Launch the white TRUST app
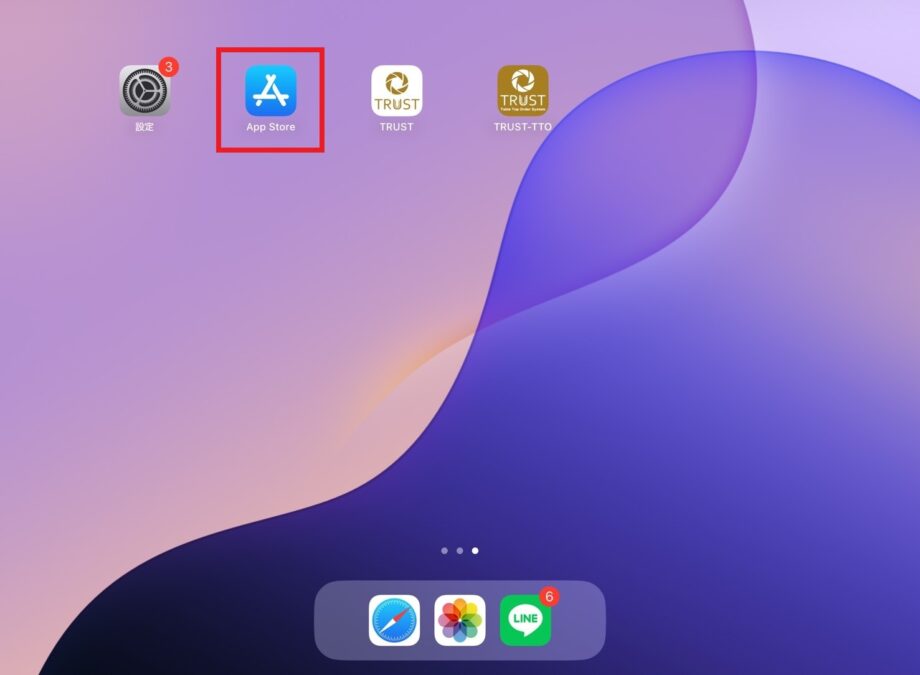This screenshot has height=675, width=920. pyautogui.click(x=396, y=91)
